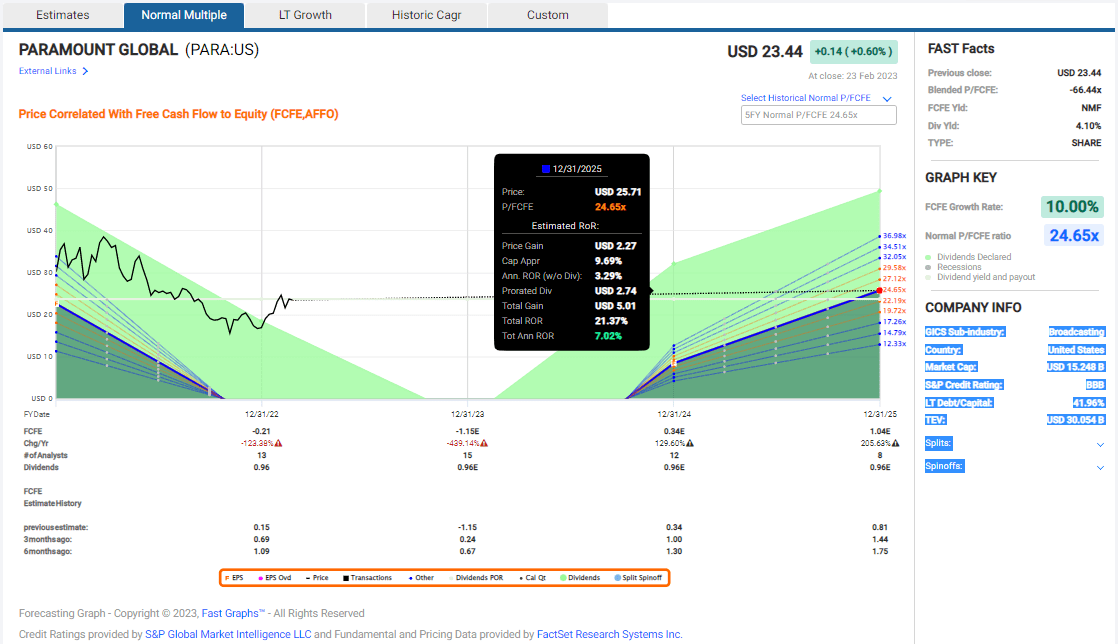1118x644 pixels.
Task: Toggle the Dividends Declared legend item
Action: click(968, 257)
